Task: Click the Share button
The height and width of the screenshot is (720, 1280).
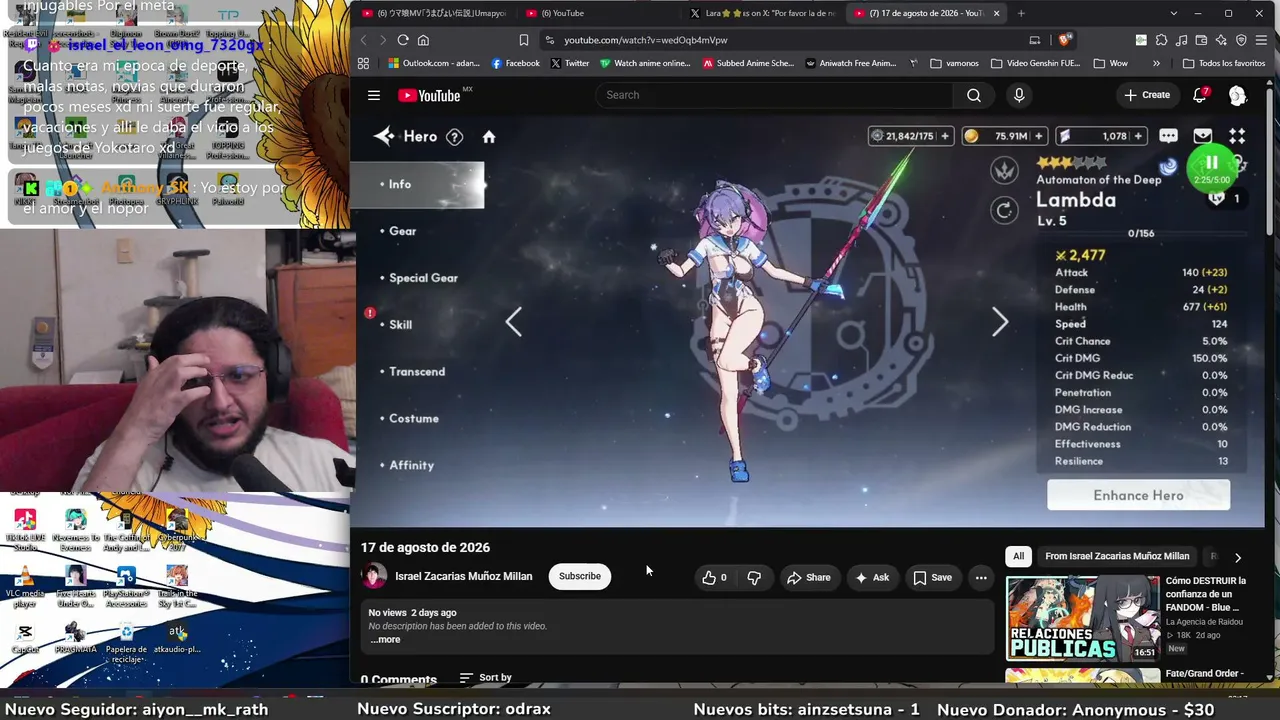Action: [x=808, y=577]
